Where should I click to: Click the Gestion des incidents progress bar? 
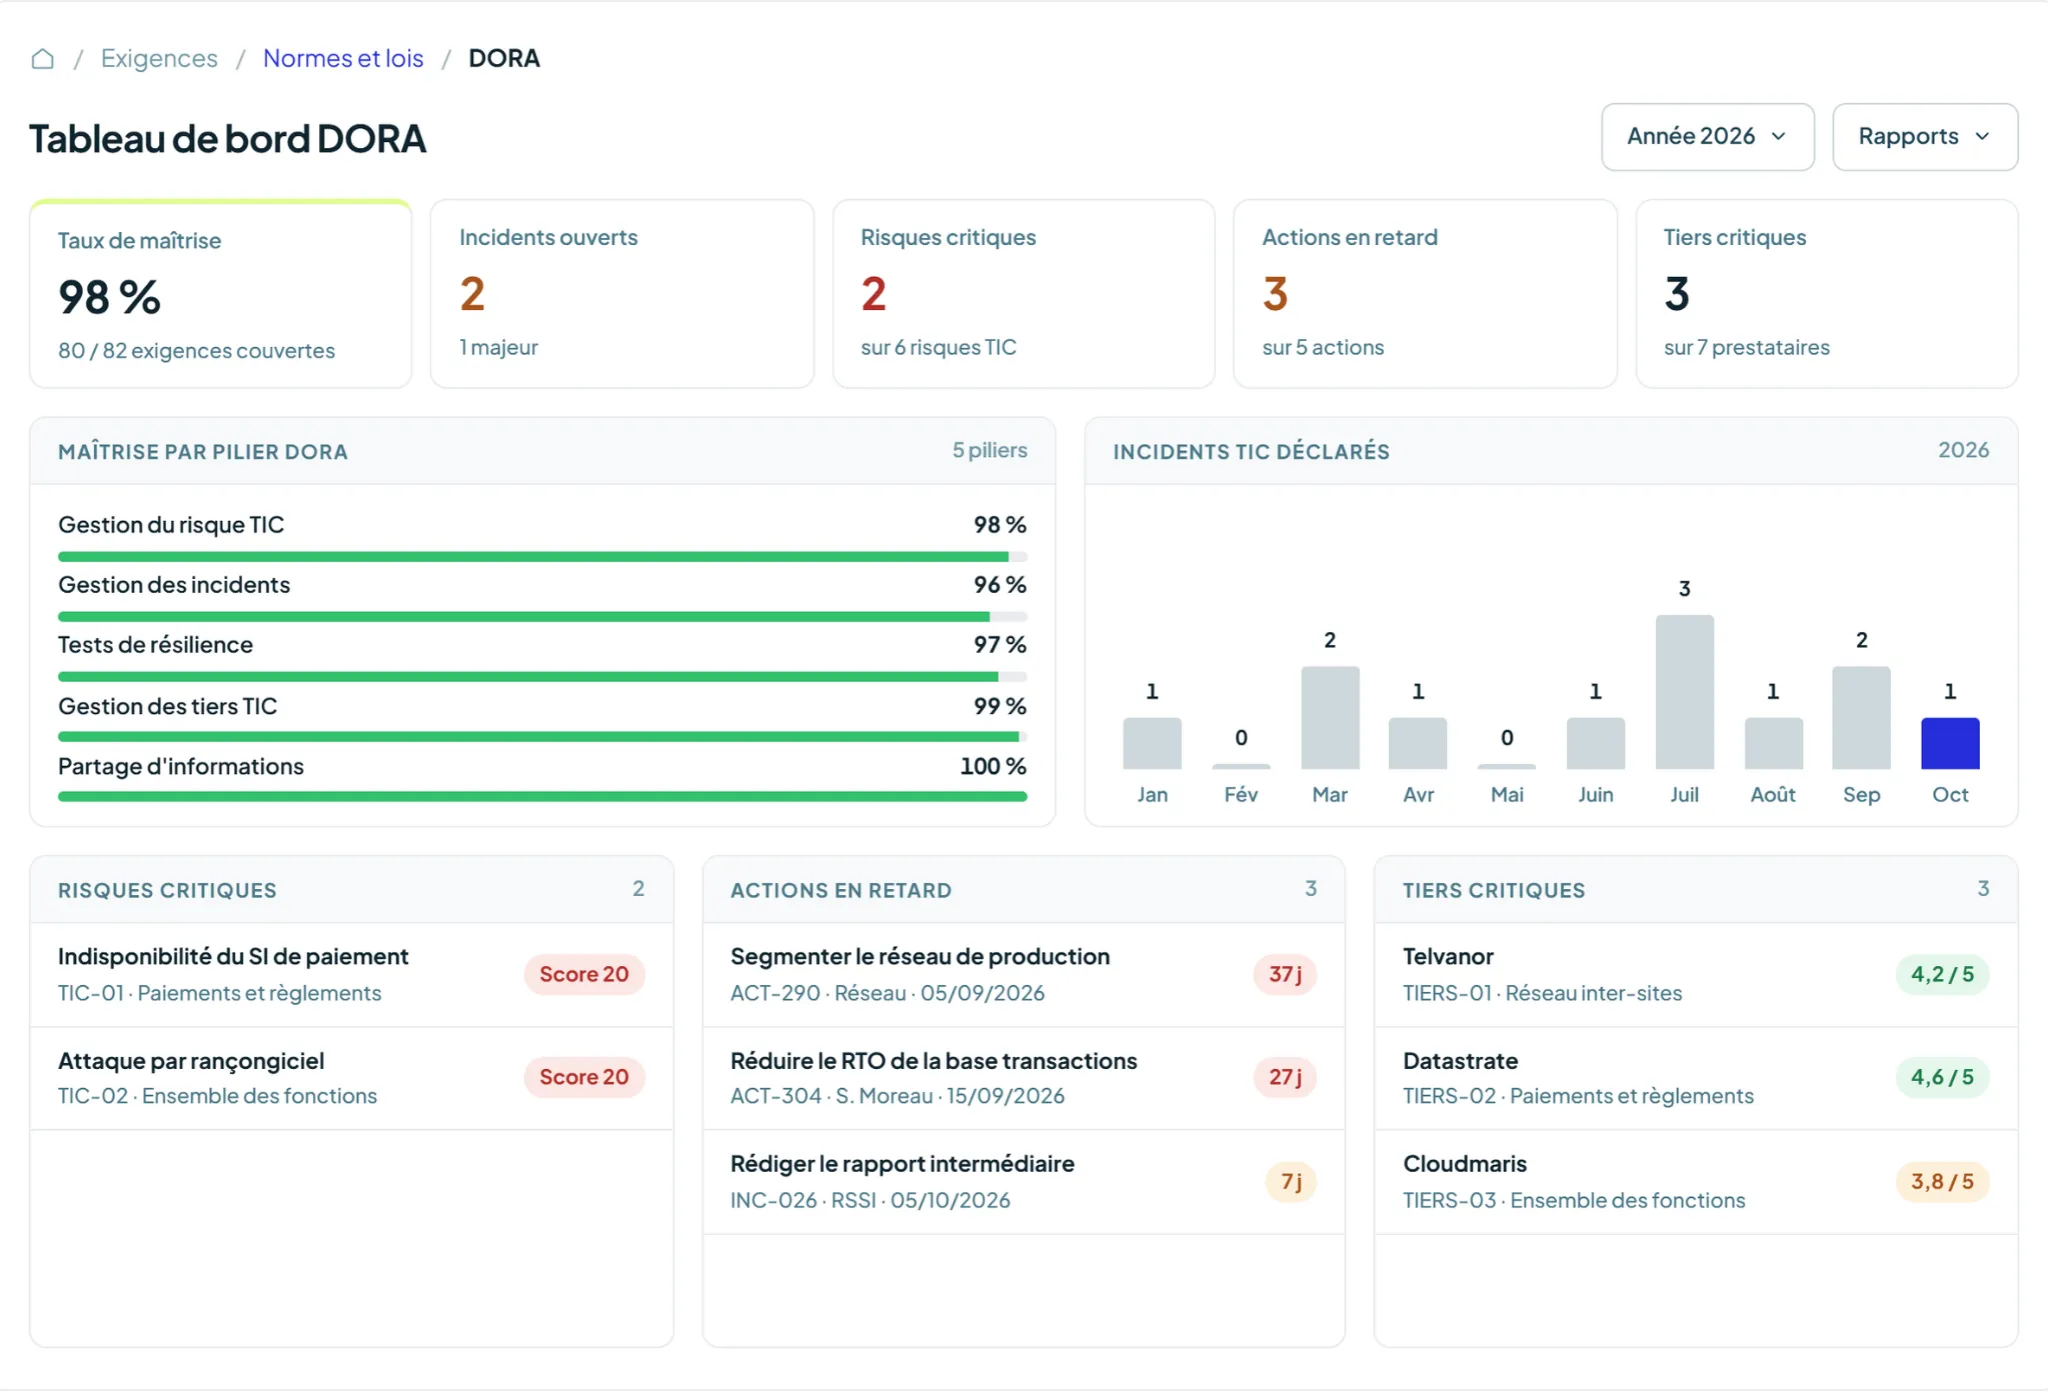click(x=542, y=617)
